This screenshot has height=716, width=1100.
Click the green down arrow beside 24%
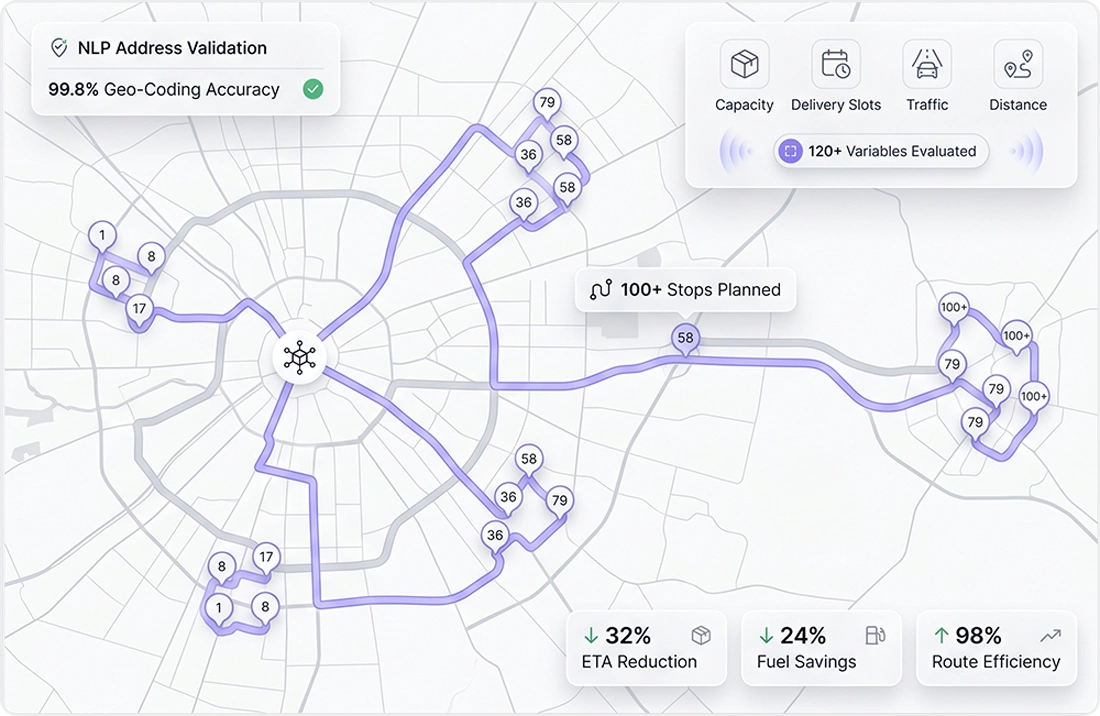coord(766,635)
